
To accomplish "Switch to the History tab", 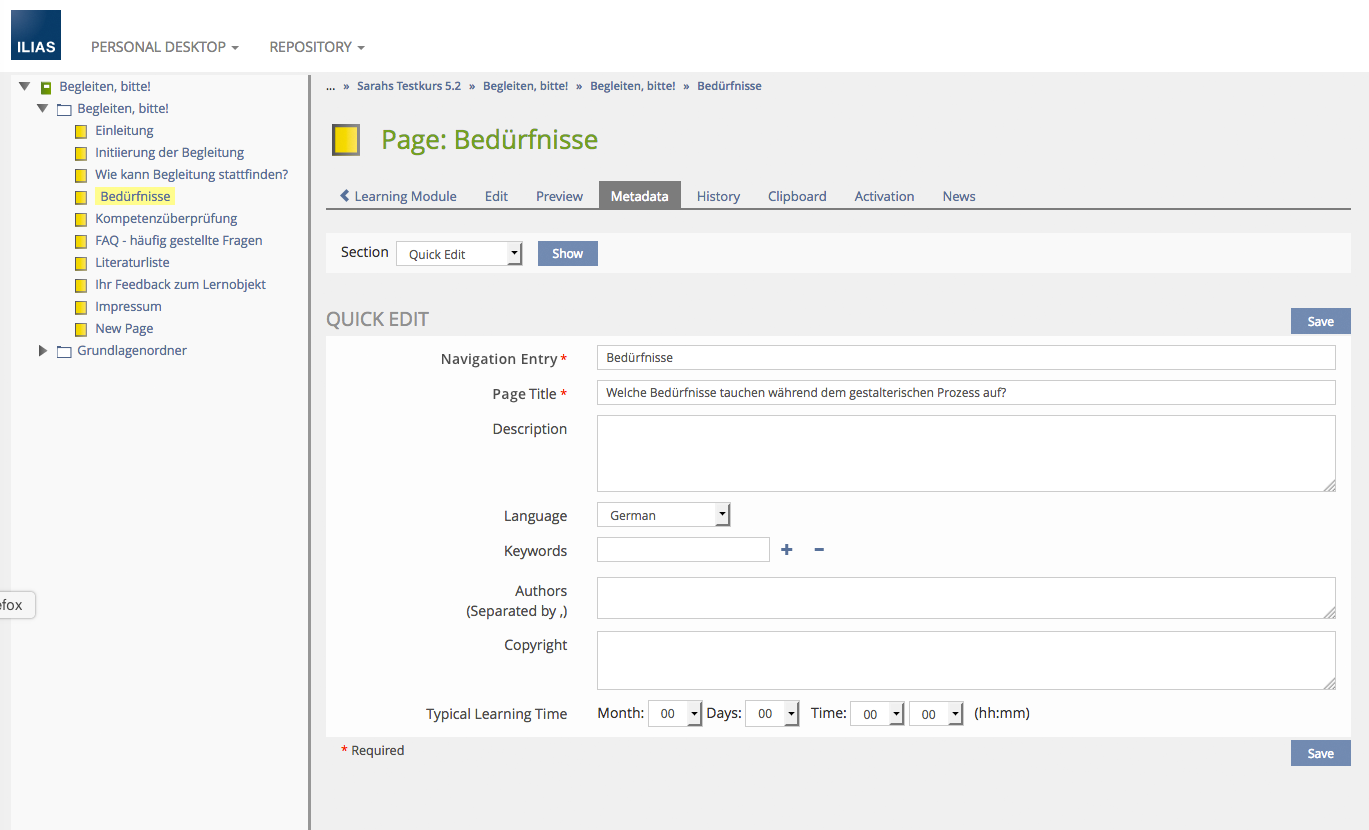I will pyautogui.click(x=718, y=196).
